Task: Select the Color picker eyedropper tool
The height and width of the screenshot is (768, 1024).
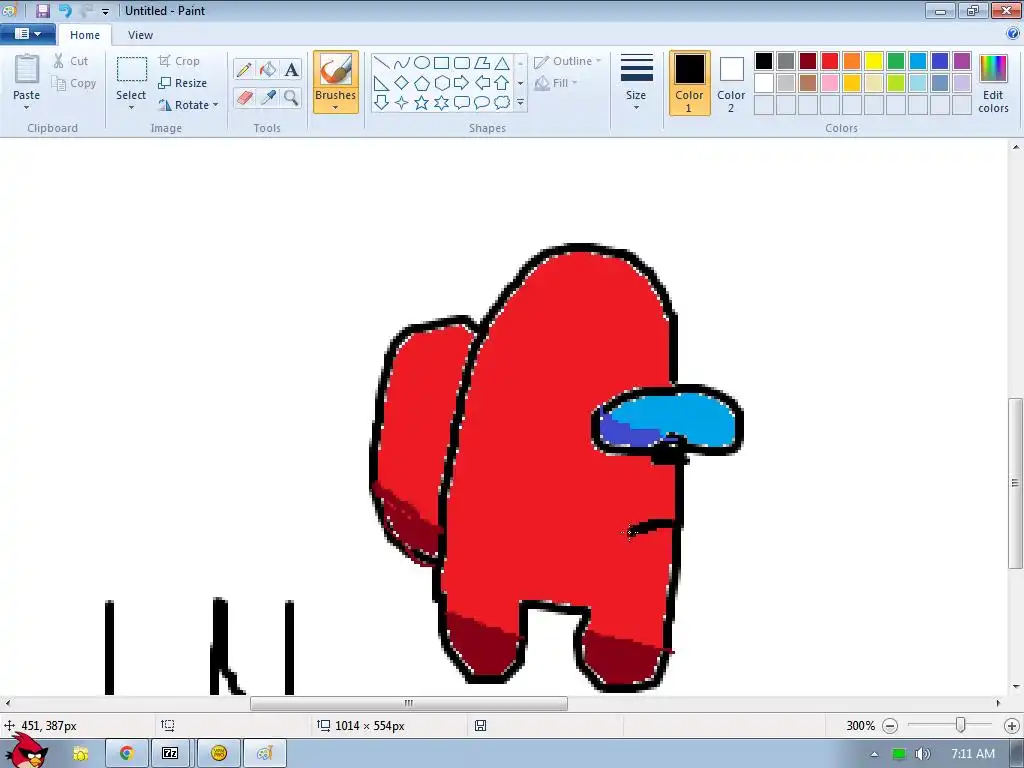Action: coord(268,97)
